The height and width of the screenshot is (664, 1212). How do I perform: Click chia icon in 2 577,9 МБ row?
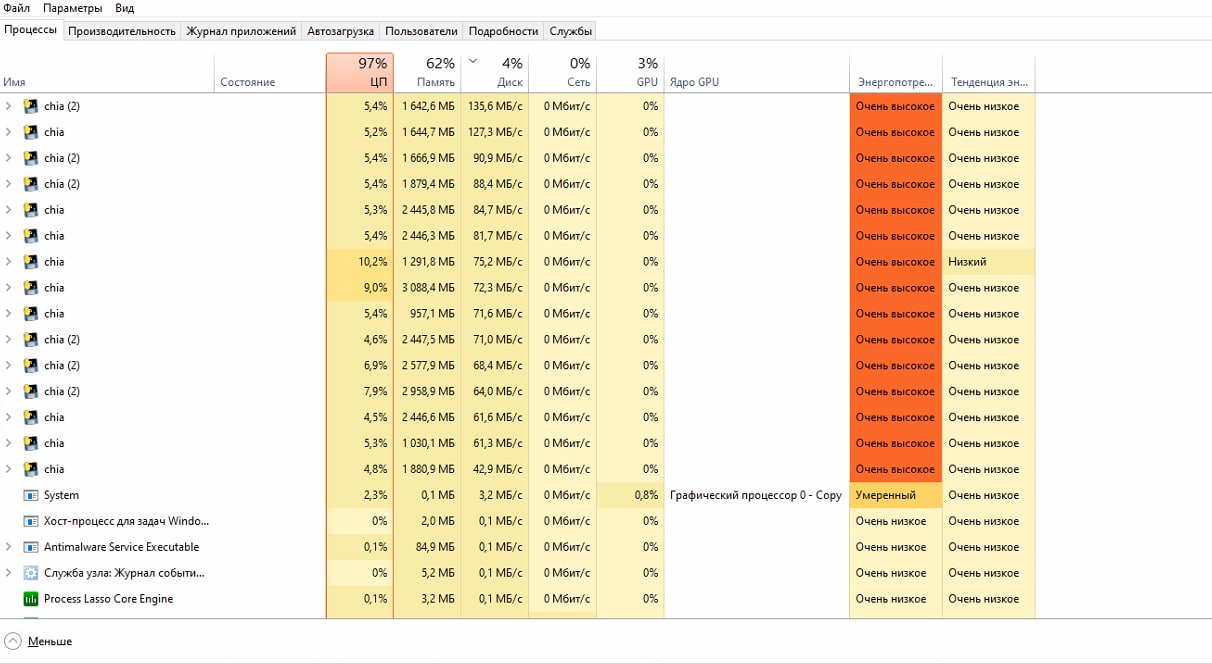coord(30,366)
